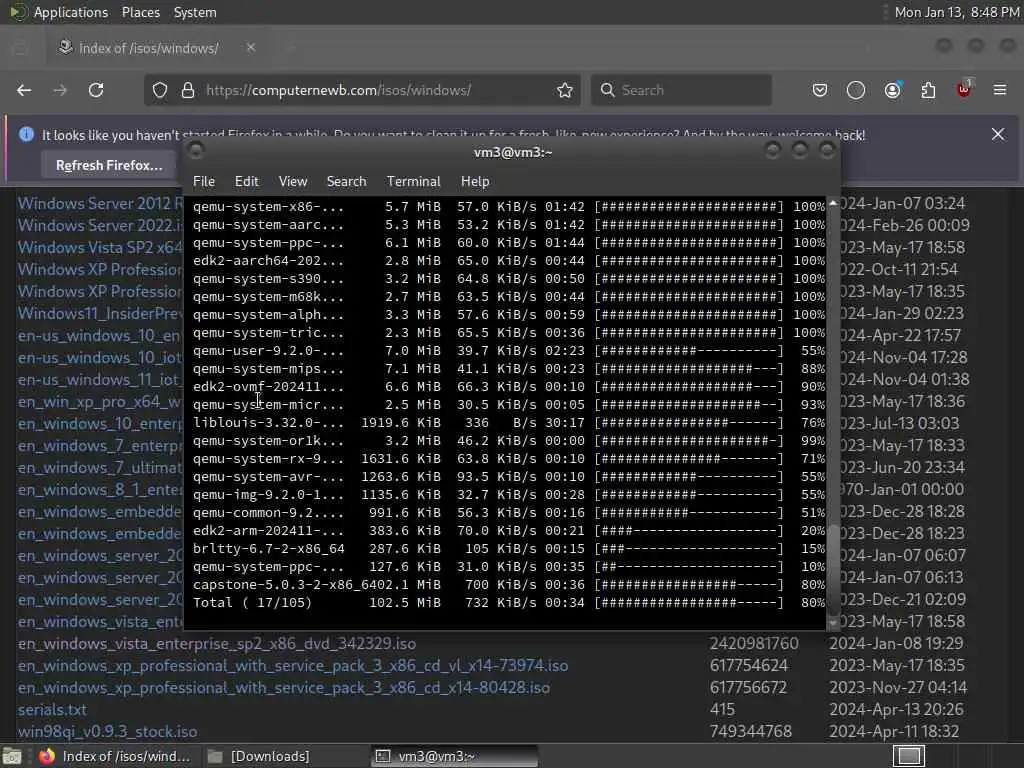Open the terminal window menu button
Image resolution: width=1024 pixels, height=768 pixels.
point(196,151)
